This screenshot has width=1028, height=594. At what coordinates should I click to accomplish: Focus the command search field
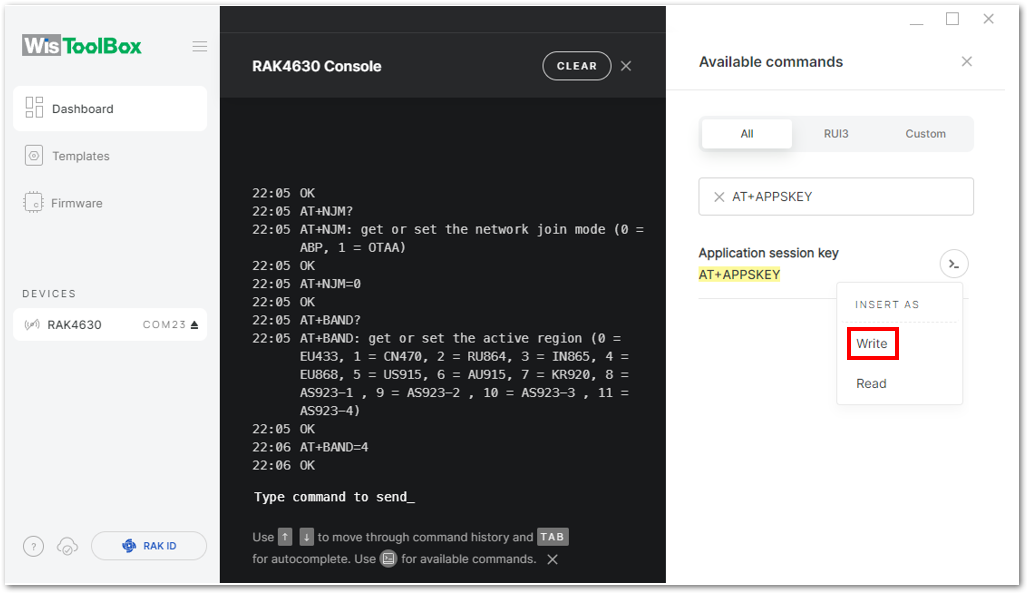pos(836,197)
